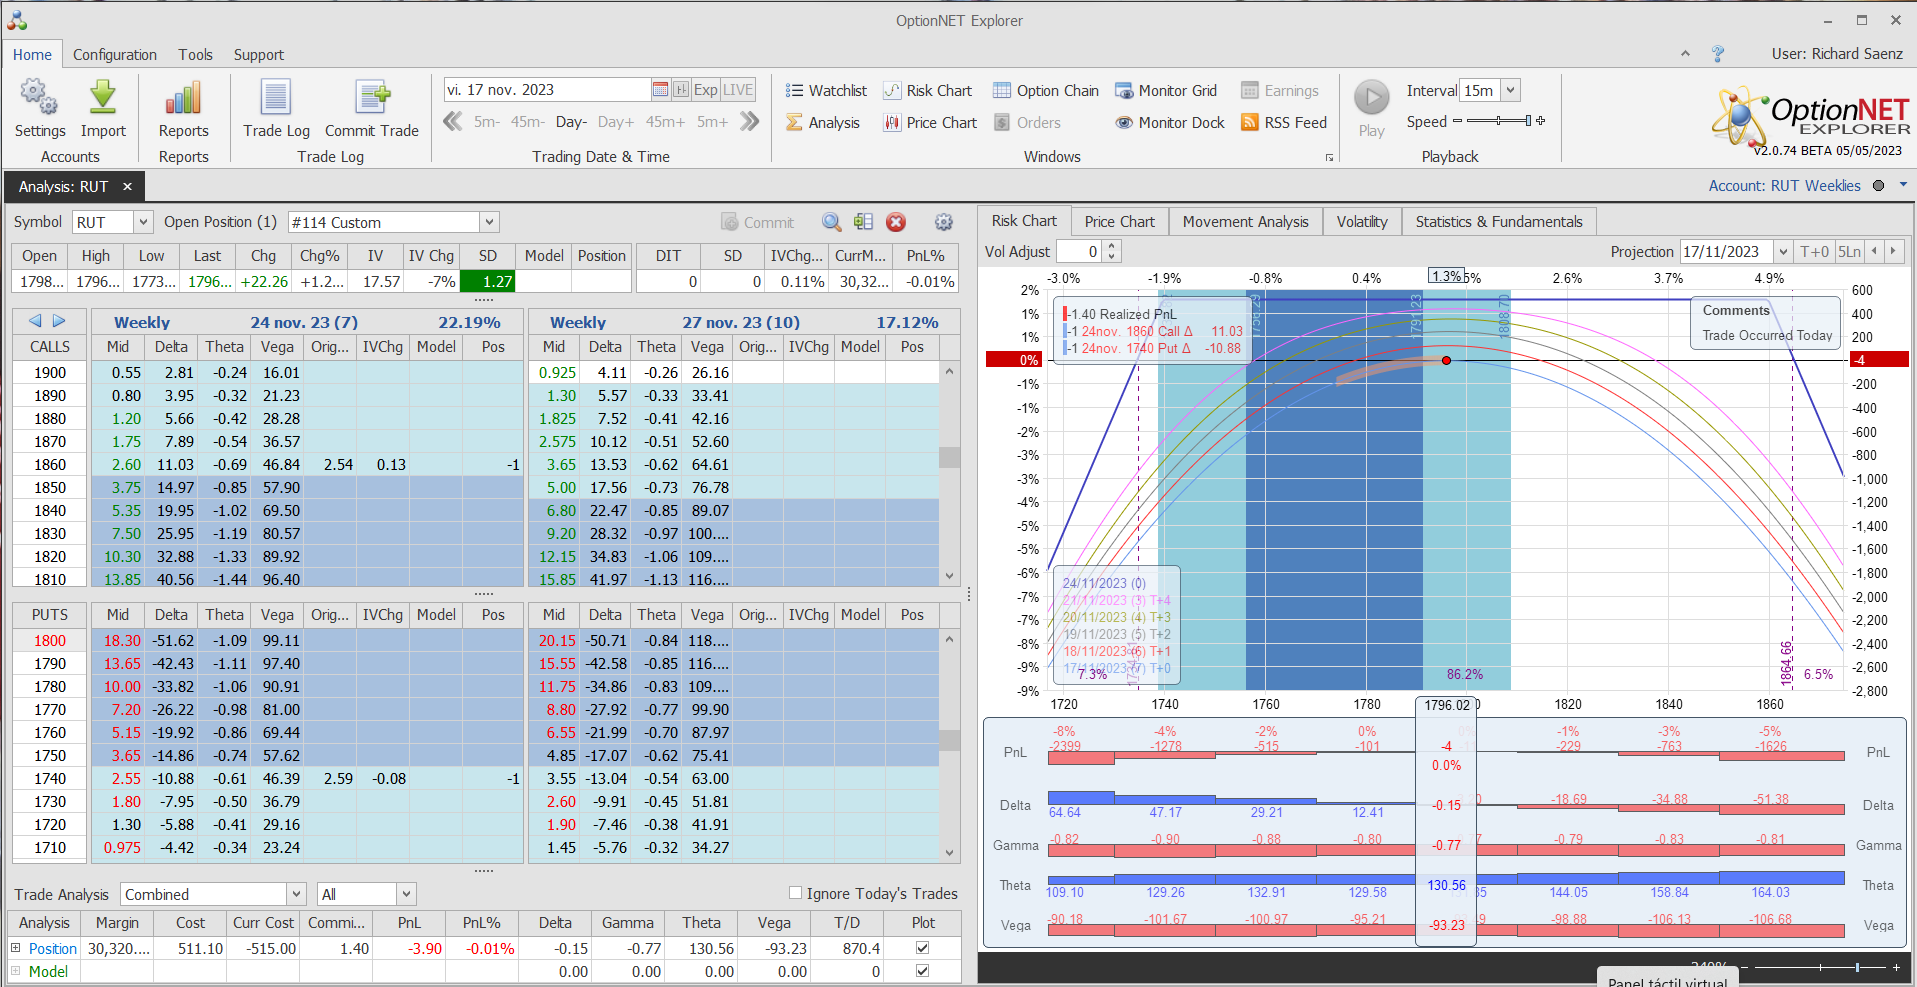Open the Option Chain window
Viewport: 1917px width, 987px height.
tap(1046, 91)
